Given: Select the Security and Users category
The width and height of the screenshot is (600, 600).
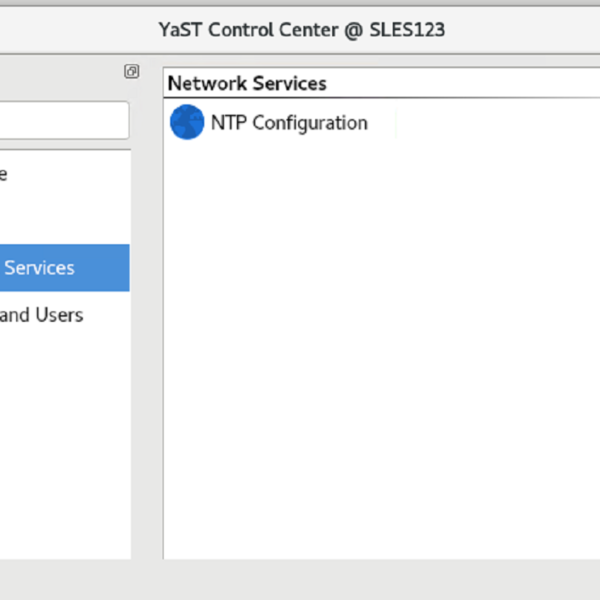Looking at the screenshot, I should click(x=45, y=315).
